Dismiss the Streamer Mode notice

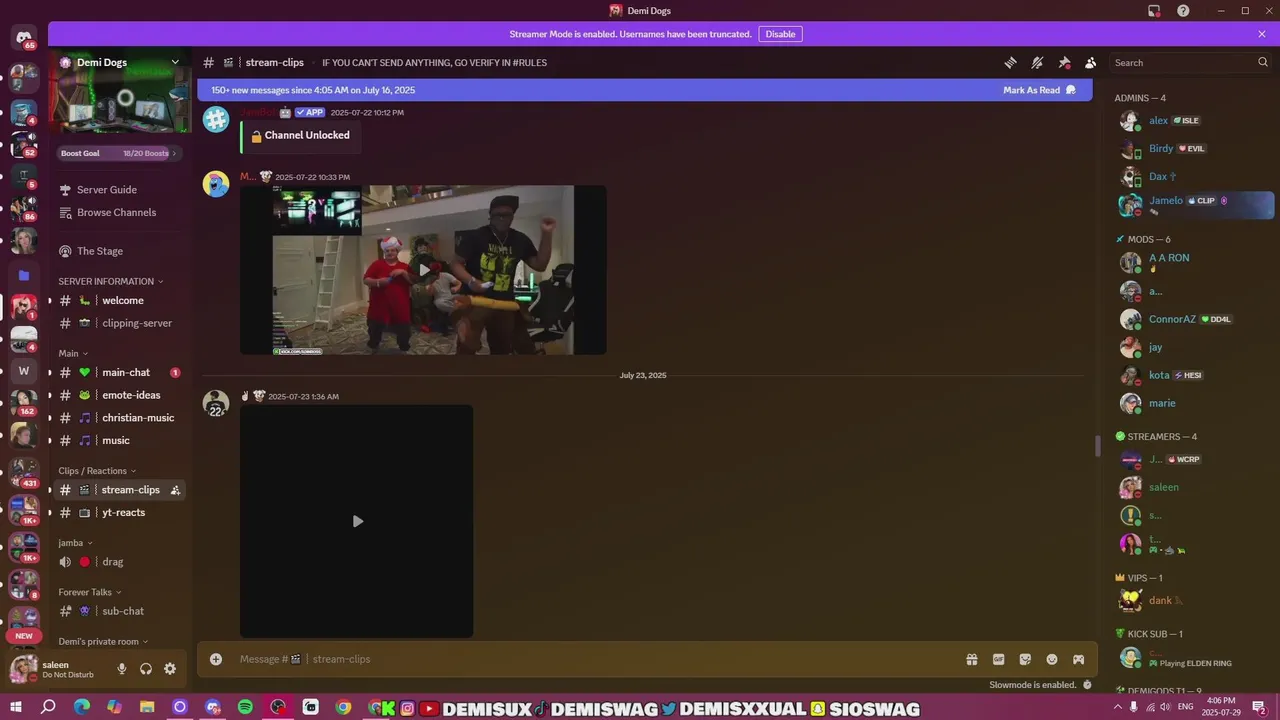pyautogui.click(x=1262, y=34)
